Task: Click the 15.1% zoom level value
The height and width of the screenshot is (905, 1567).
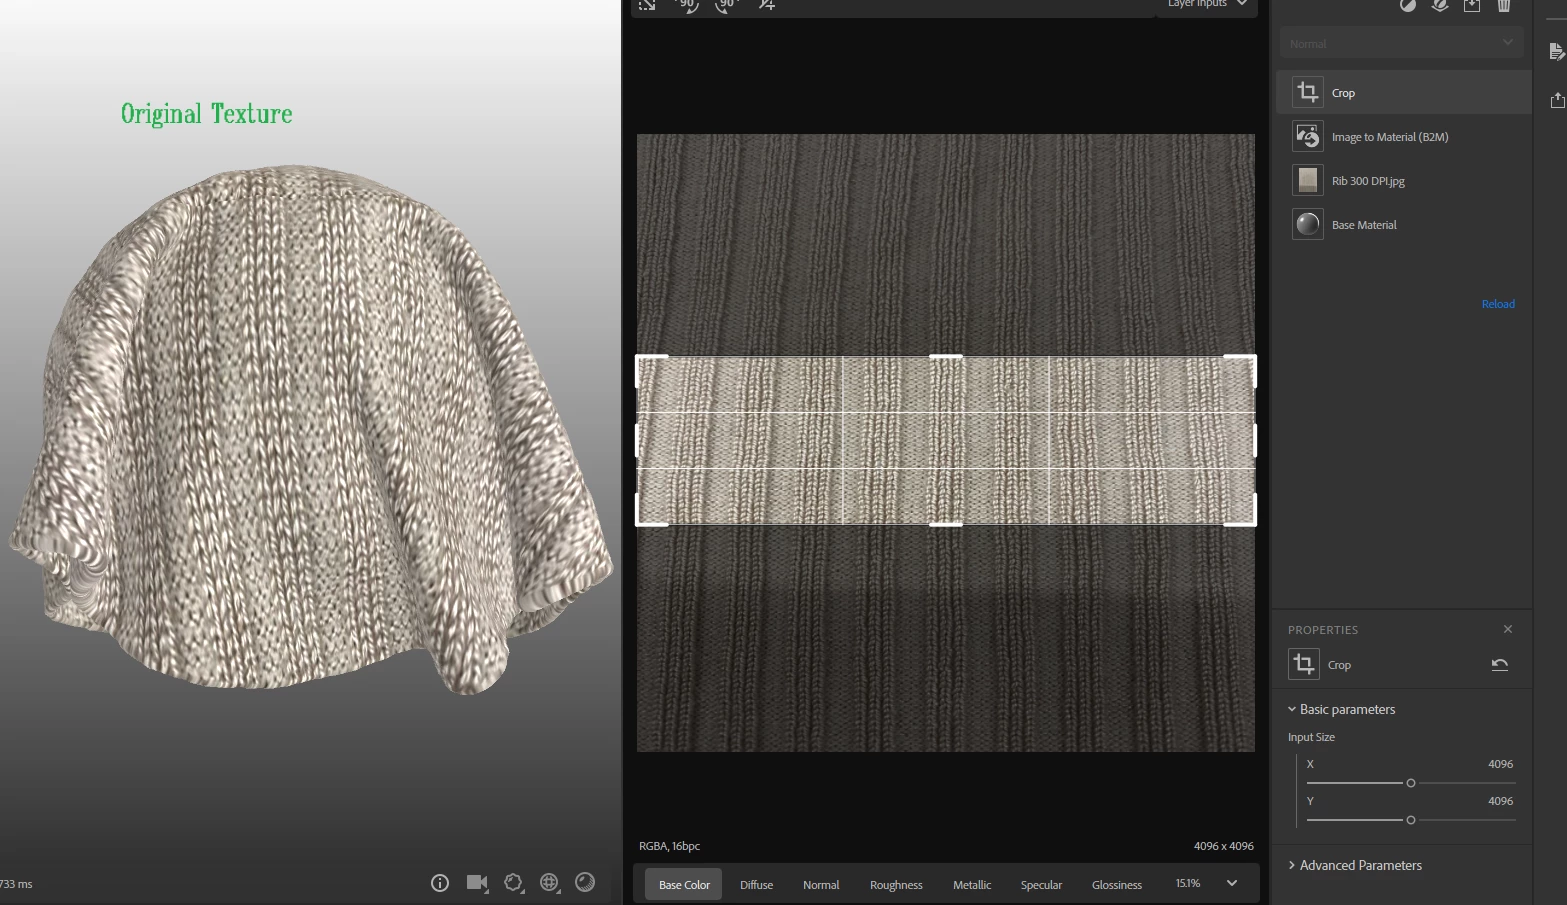Action: coord(1187,883)
